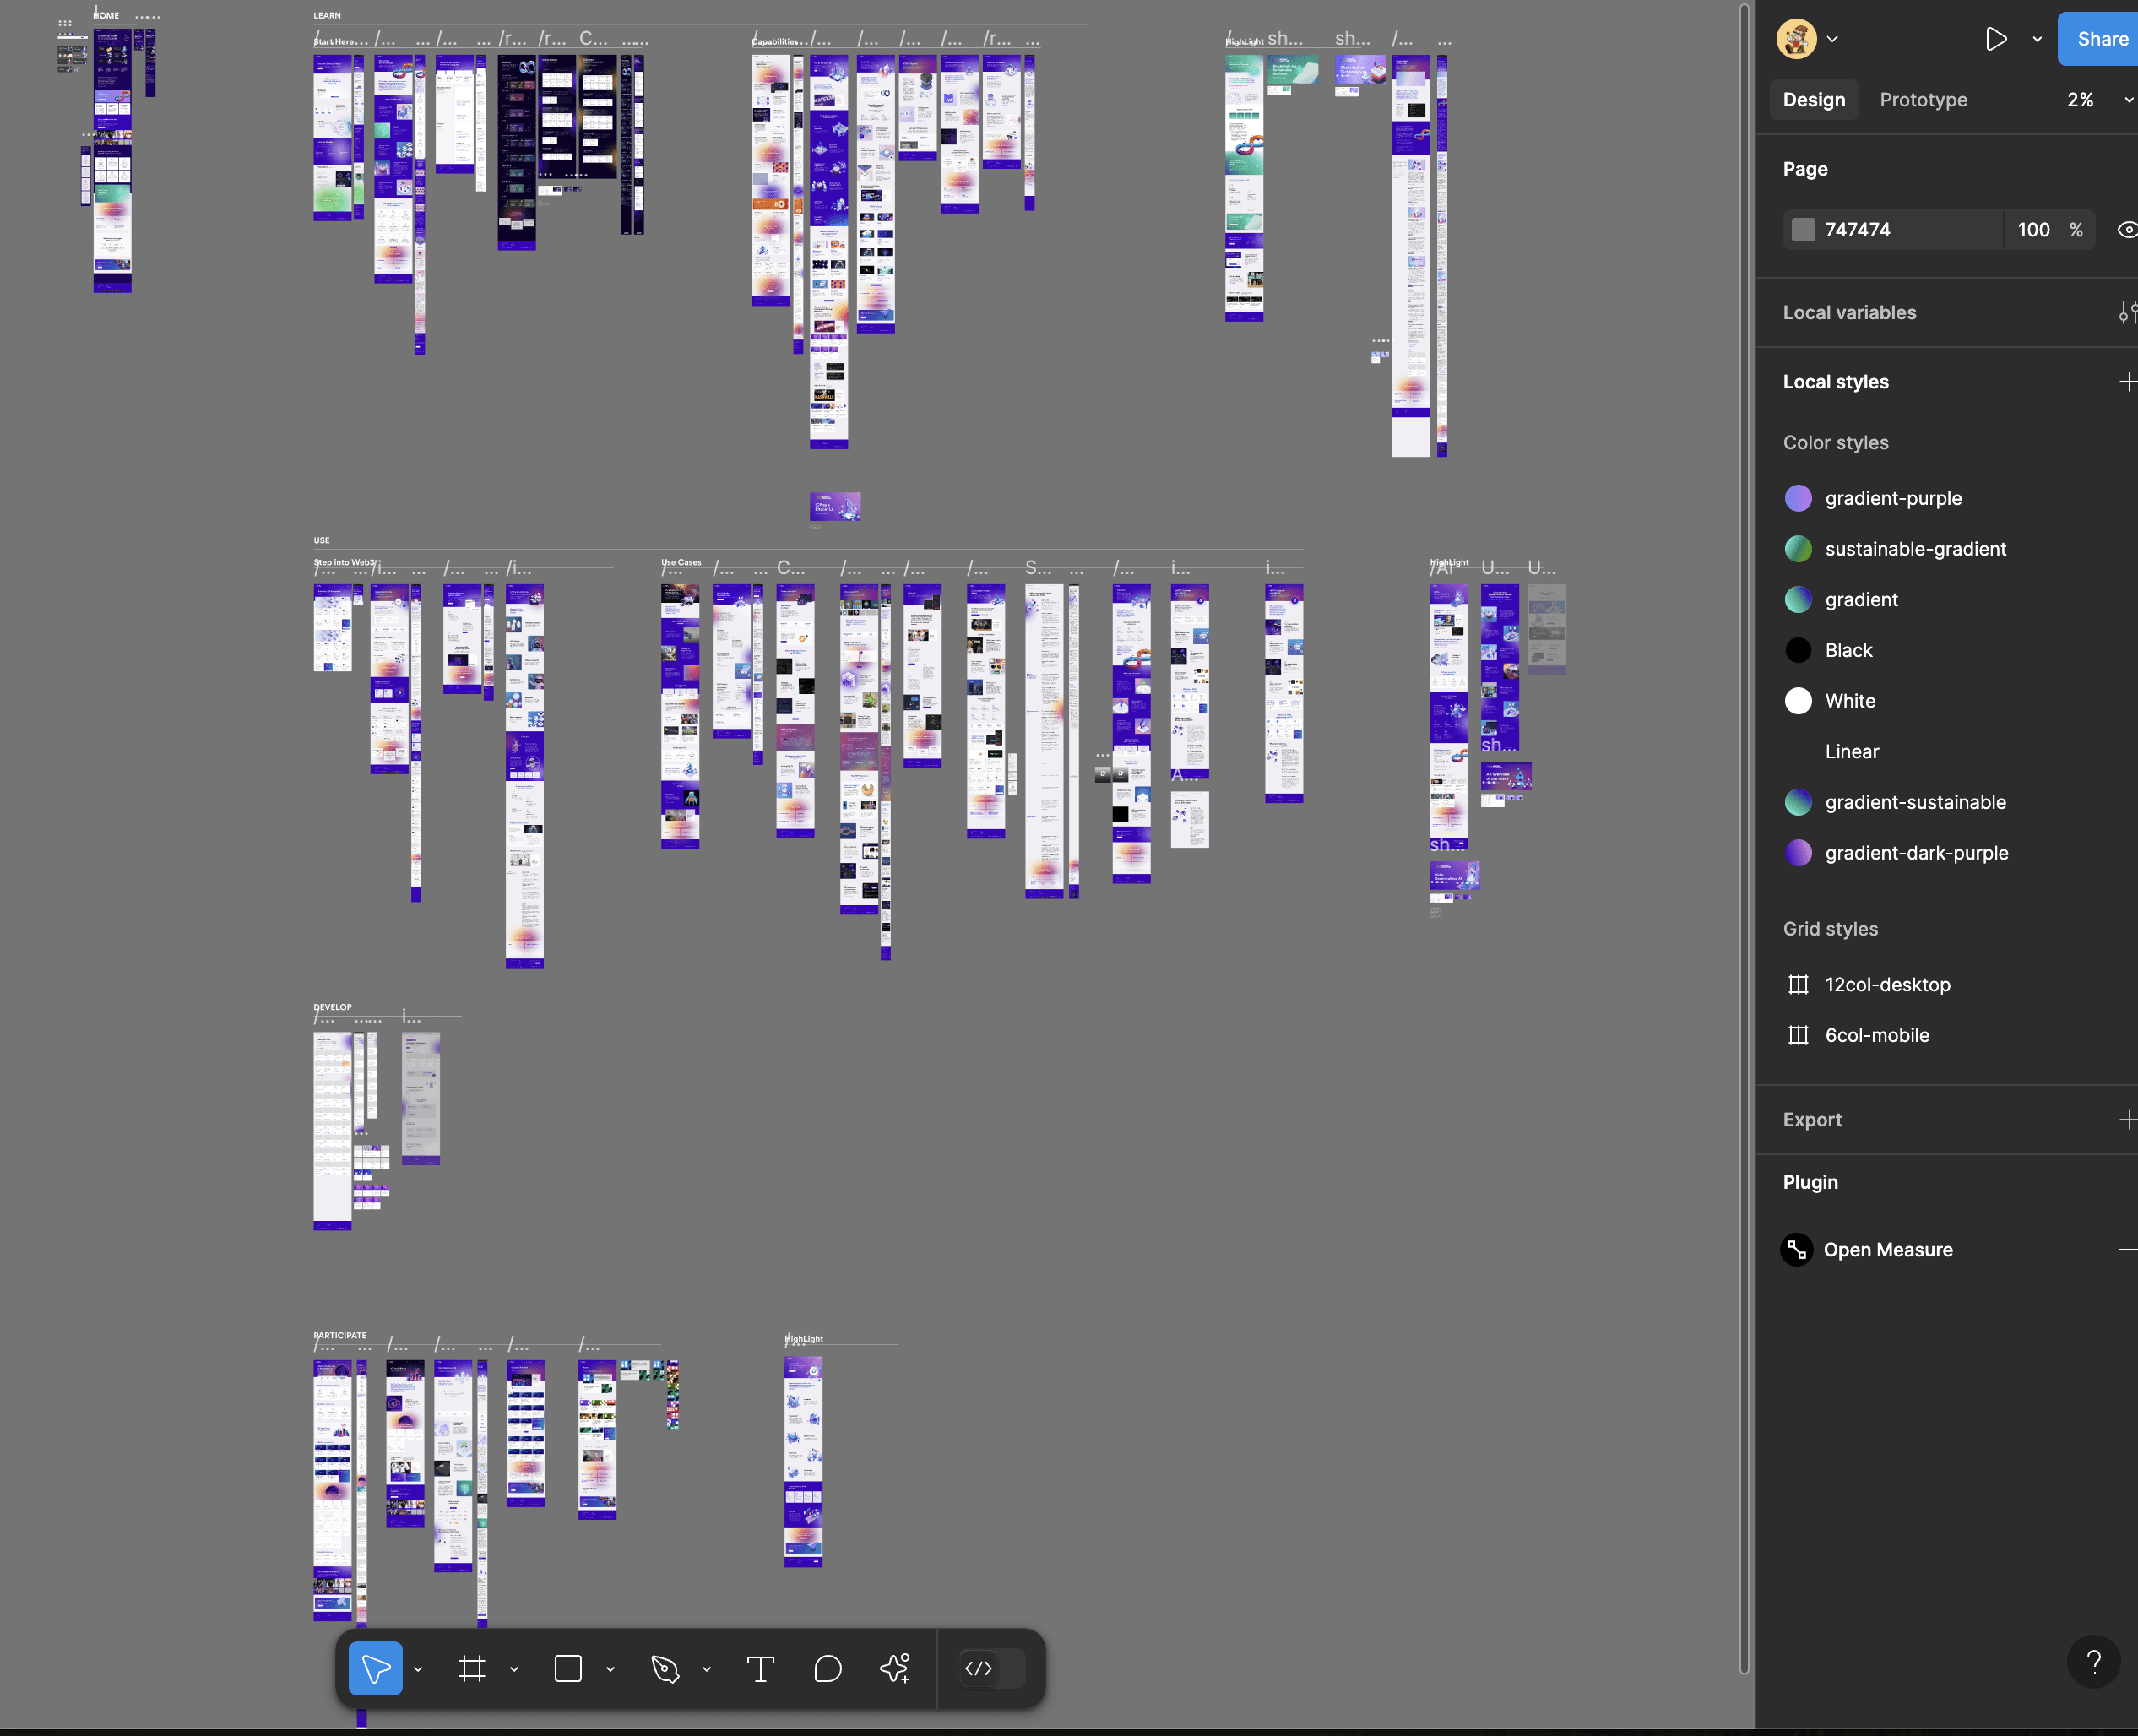
Task: Add an export setting
Action: point(2127,1120)
